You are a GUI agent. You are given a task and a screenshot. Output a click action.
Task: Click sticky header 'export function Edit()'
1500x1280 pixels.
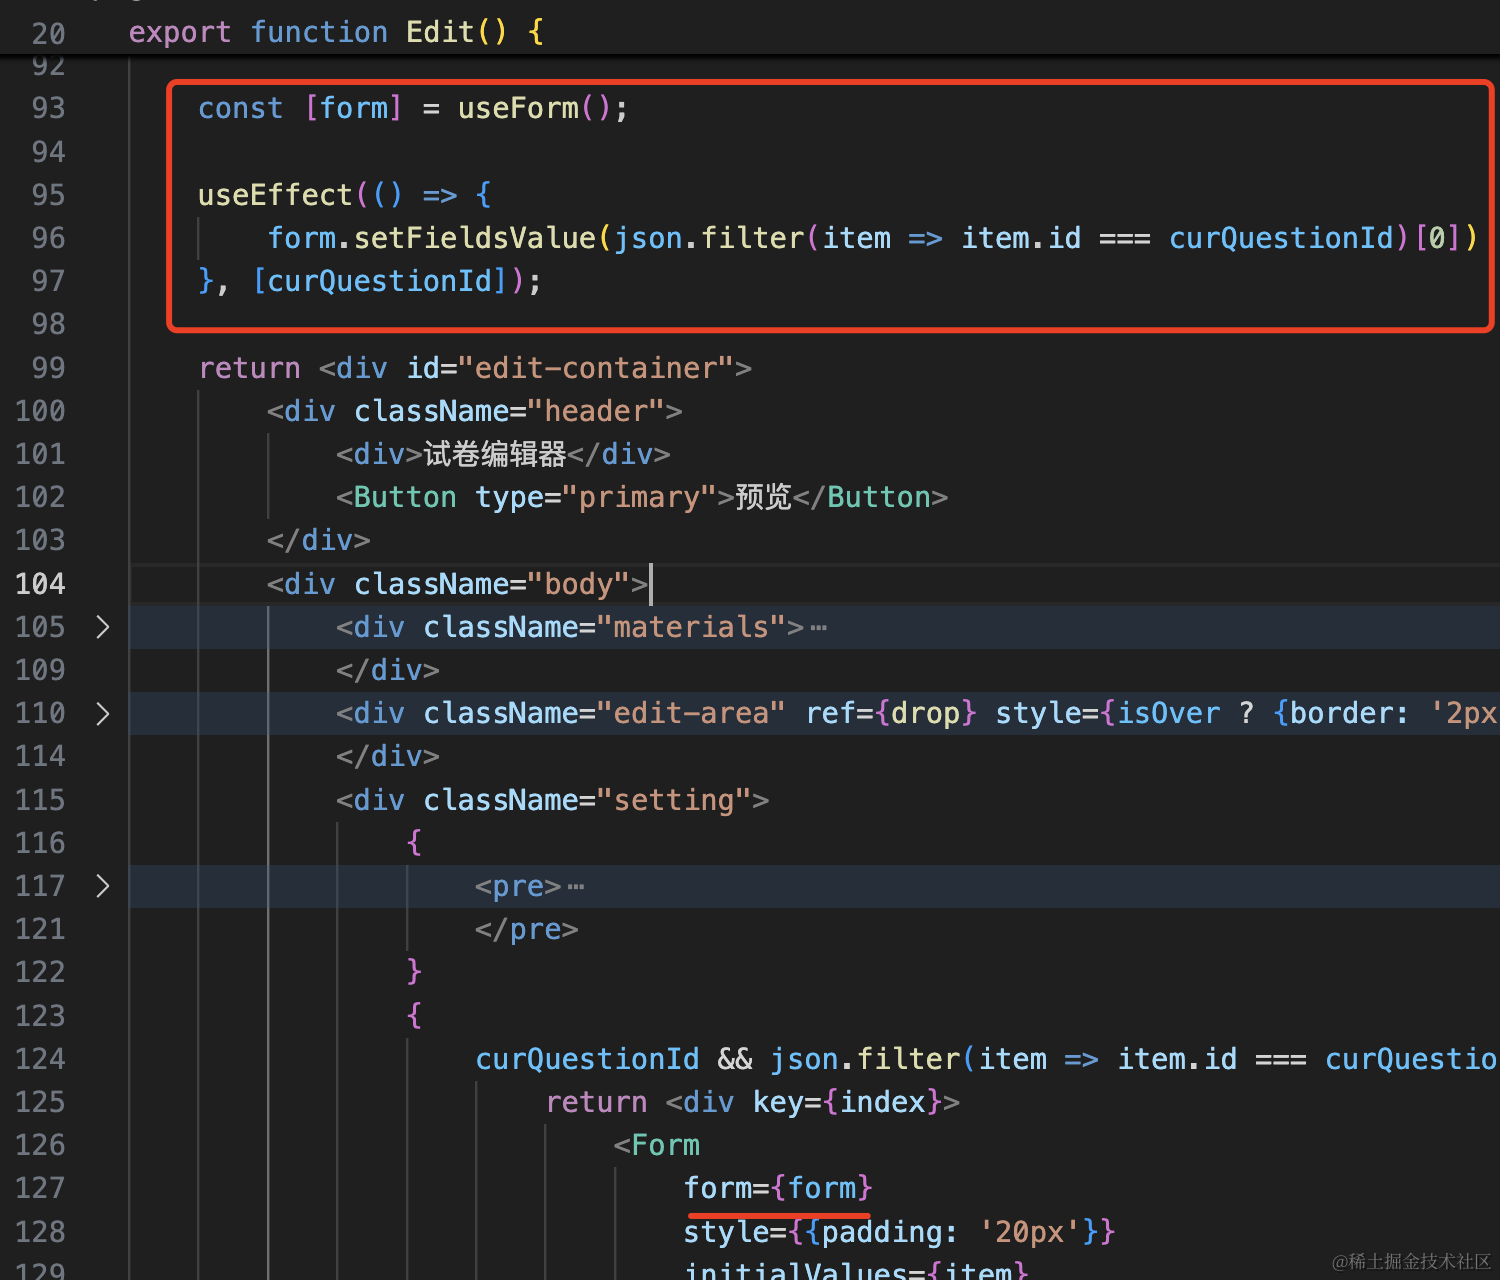pyautogui.click(x=337, y=32)
